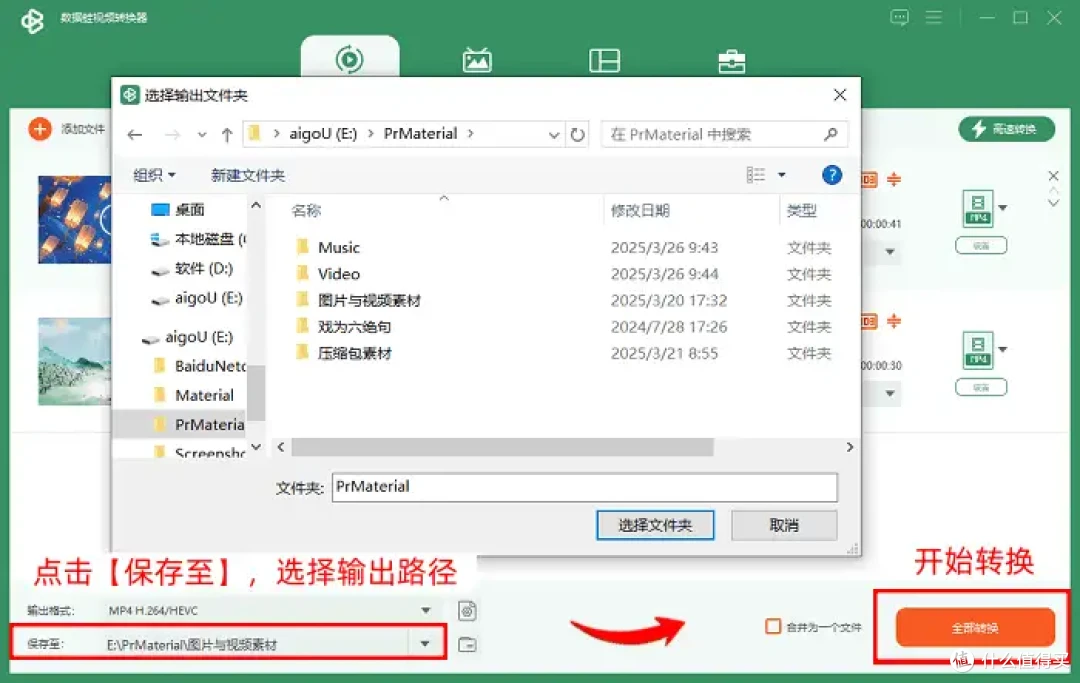Expand format dropdown arrow beside second MP4 icon
The width and height of the screenshot is (1080, 683).
point(1003,350)
